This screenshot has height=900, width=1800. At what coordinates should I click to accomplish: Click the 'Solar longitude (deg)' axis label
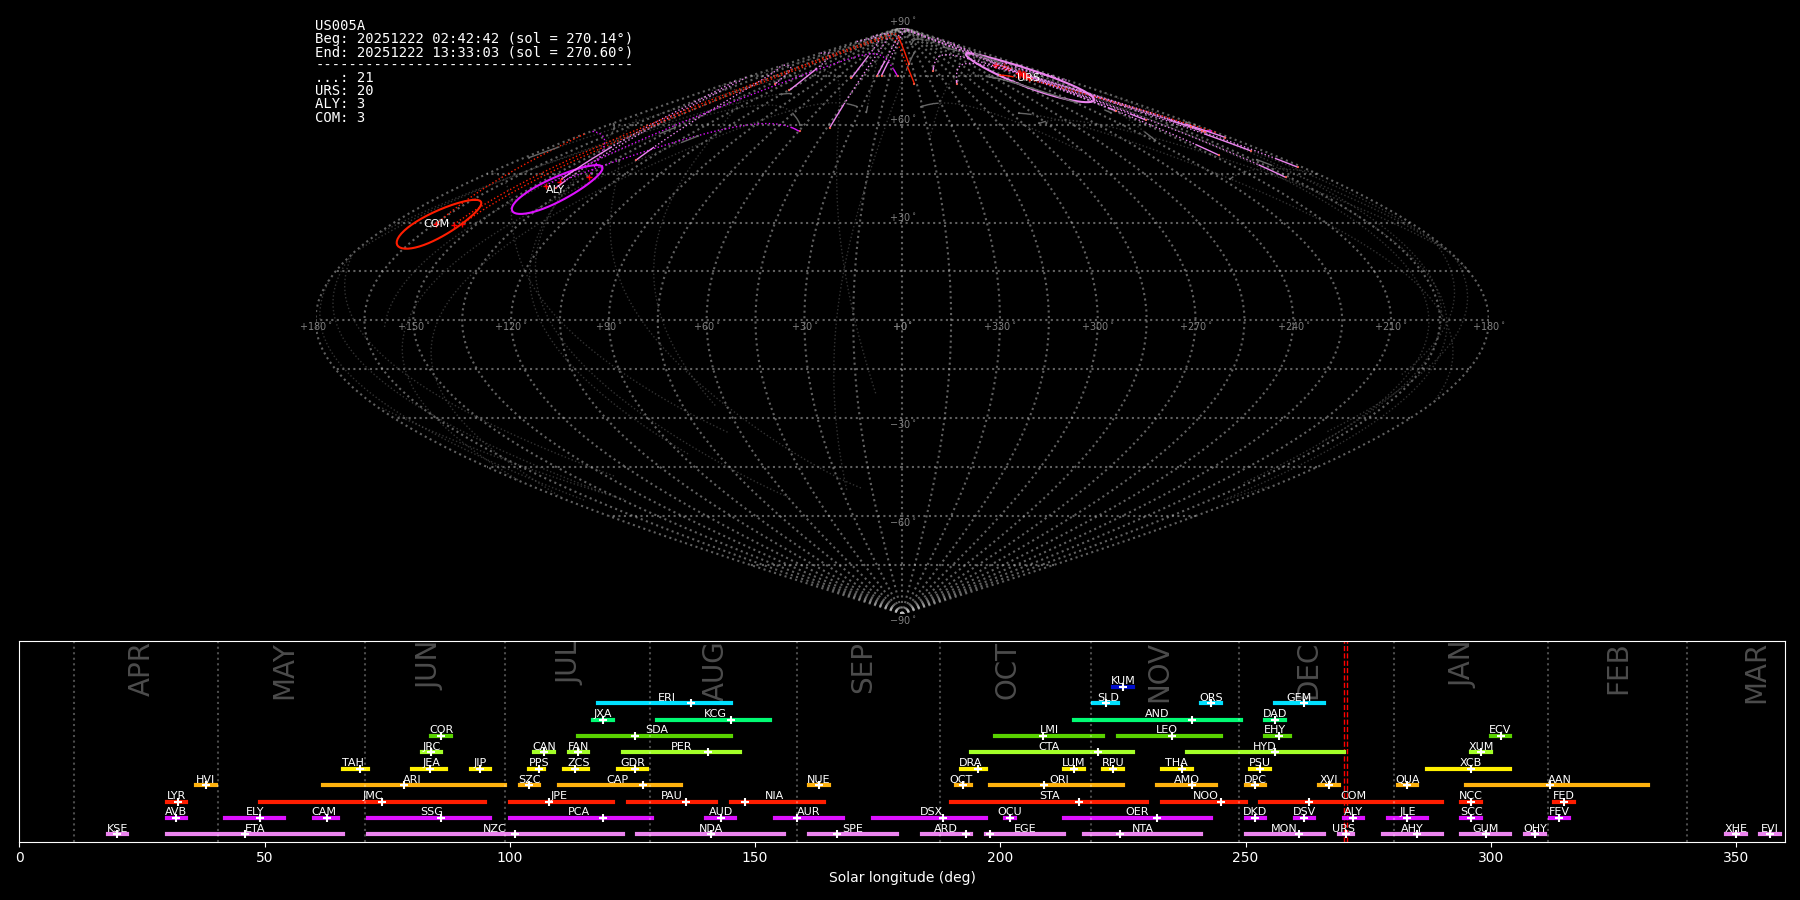tap(901, 878)
